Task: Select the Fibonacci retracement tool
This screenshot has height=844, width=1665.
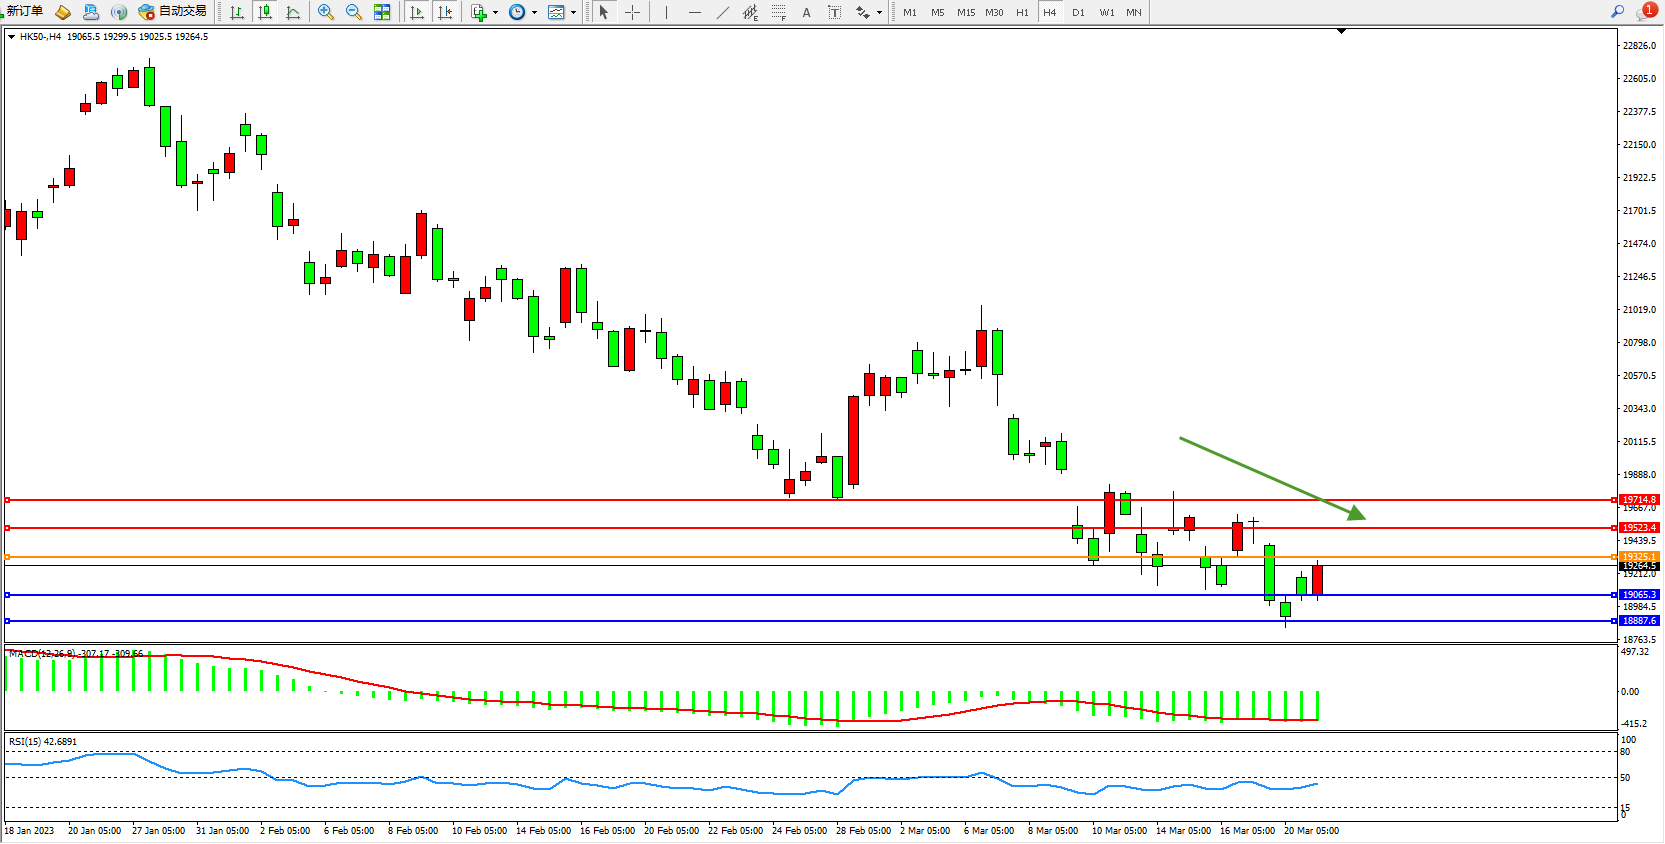Action: 778,13
